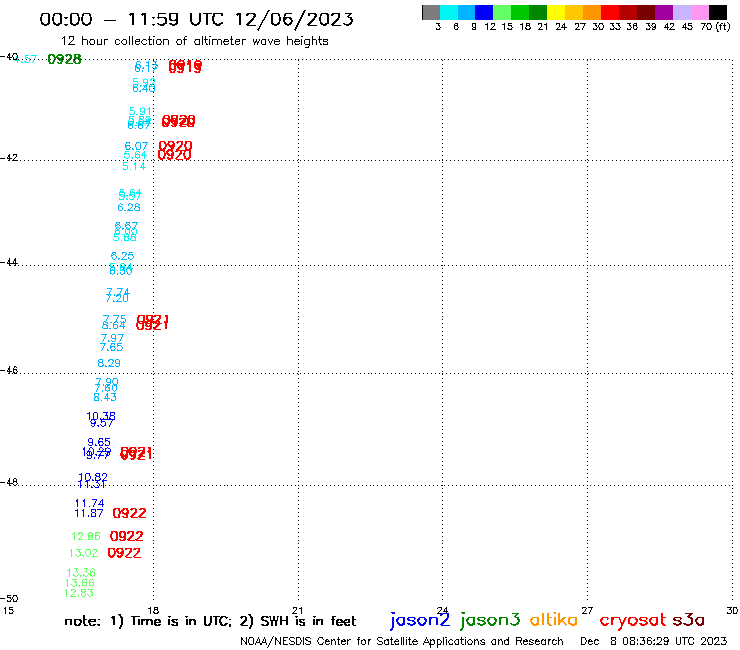Click the '7.97' wave height reading
Viewport: 740px width, 650px height.
112,338
